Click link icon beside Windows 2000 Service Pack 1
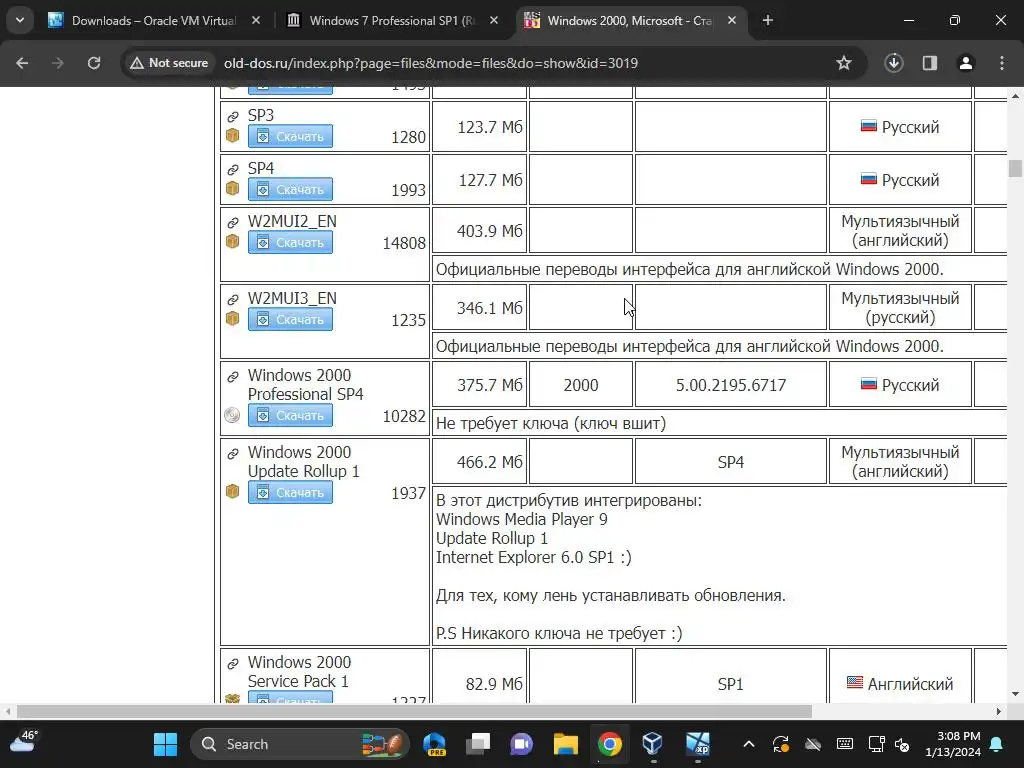This screenshot has width=1024, height=768. tap(232, 664)
